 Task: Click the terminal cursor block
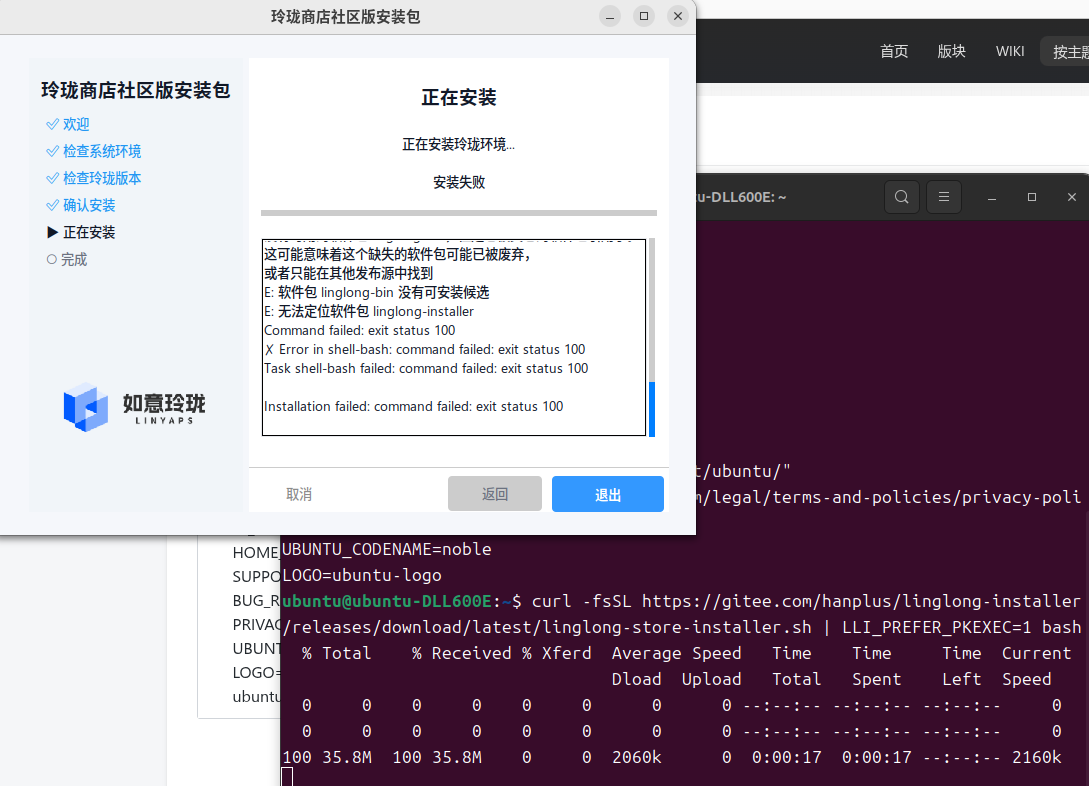(x=288, y=777)
